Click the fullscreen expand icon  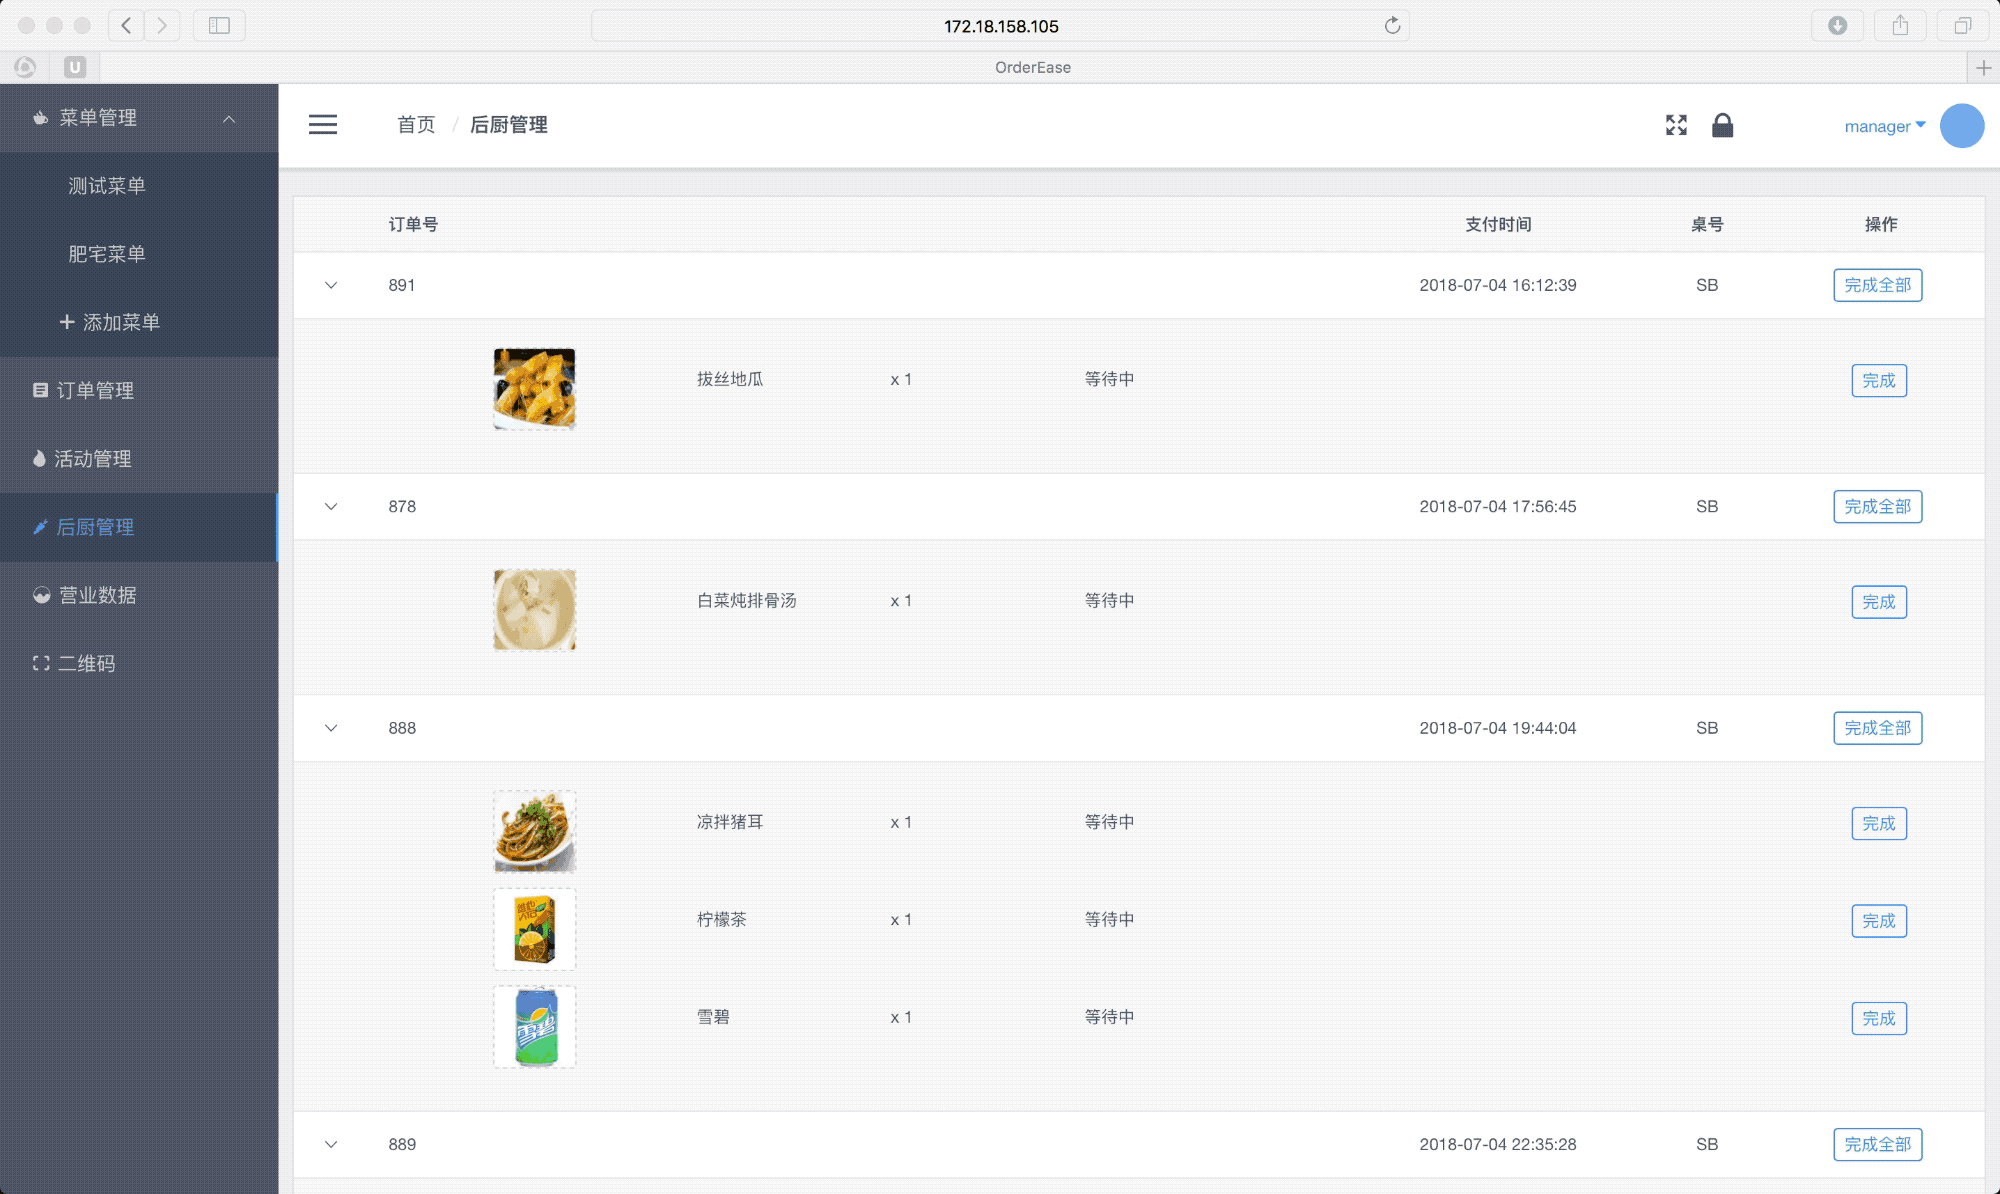point(1676,125)
